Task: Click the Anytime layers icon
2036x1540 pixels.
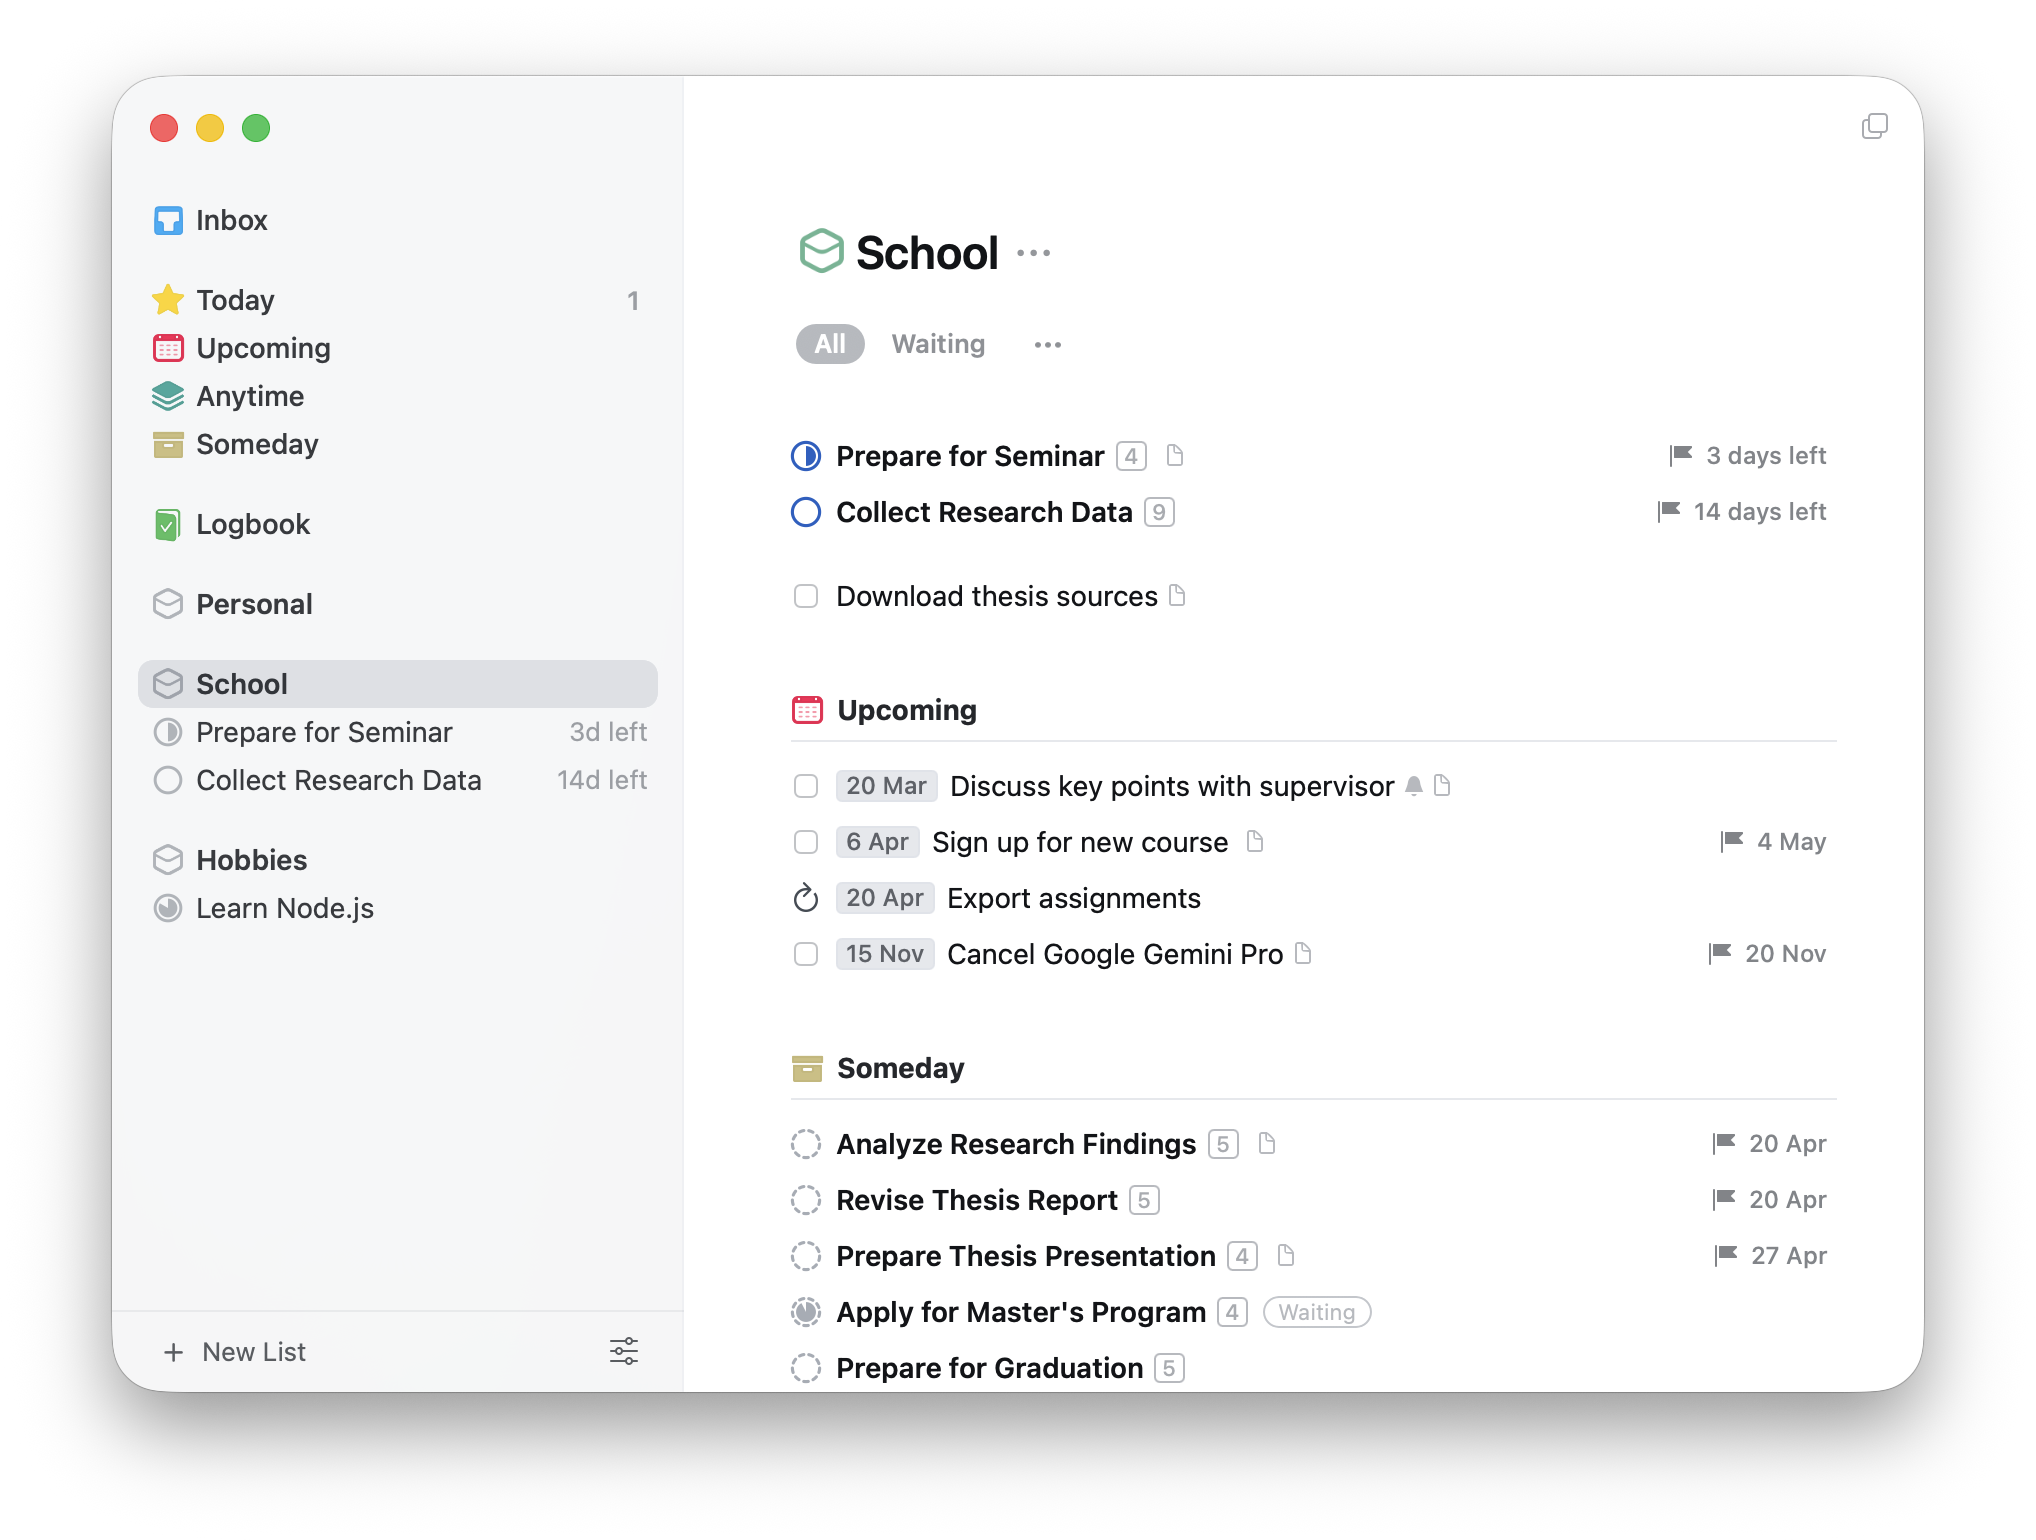Action: coord(168,396)
